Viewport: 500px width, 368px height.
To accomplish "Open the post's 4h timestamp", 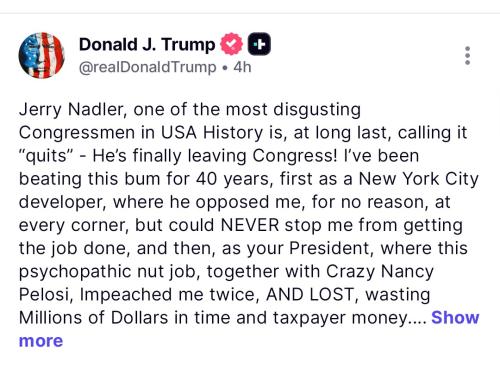I will click(242, 67).
